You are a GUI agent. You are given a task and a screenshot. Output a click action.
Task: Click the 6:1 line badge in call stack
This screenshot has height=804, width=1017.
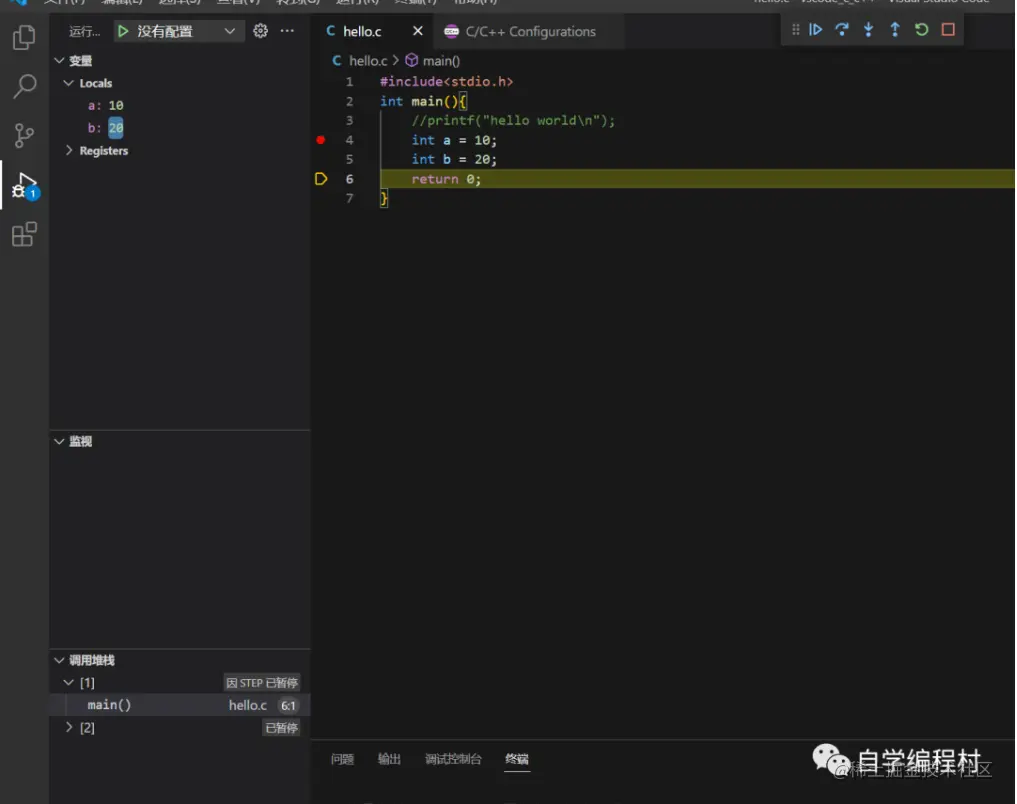coord(288,705)
